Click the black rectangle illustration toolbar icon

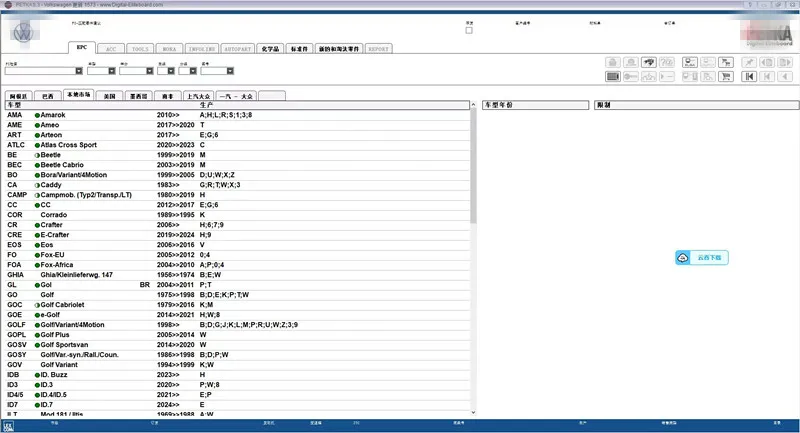click(x=613, y=77)
